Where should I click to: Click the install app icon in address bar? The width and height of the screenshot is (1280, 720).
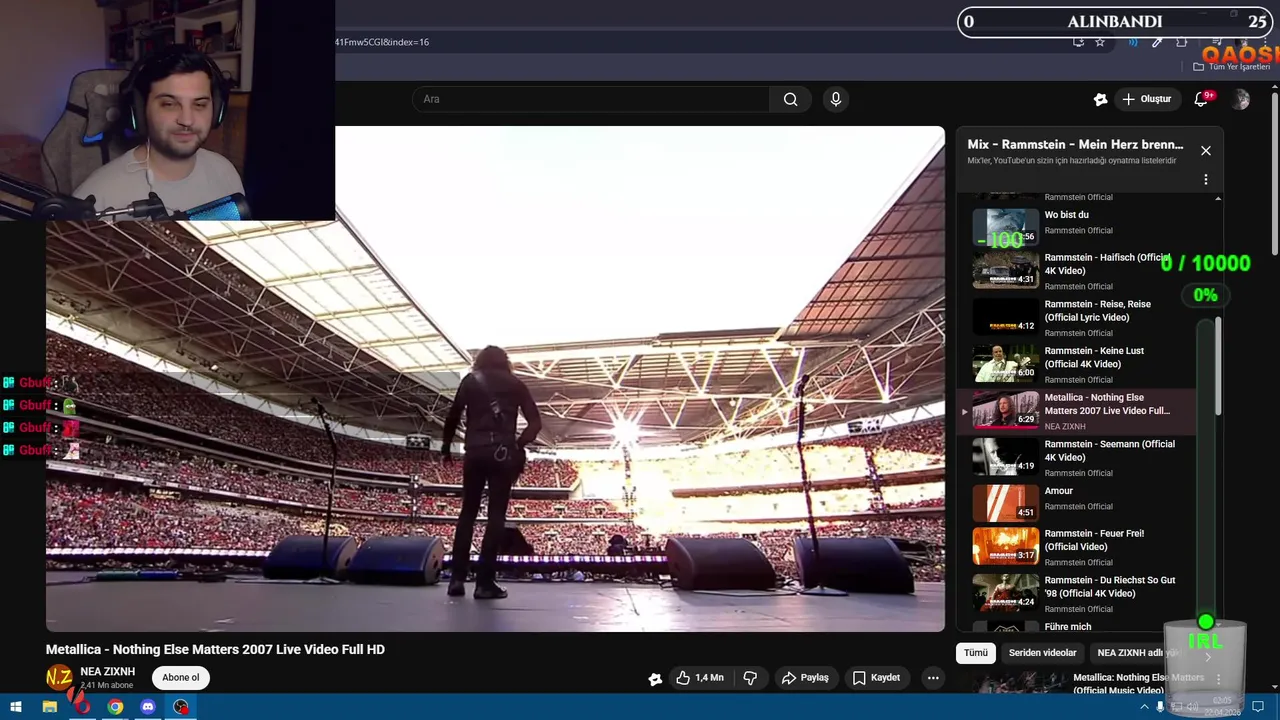(1078, 42)
